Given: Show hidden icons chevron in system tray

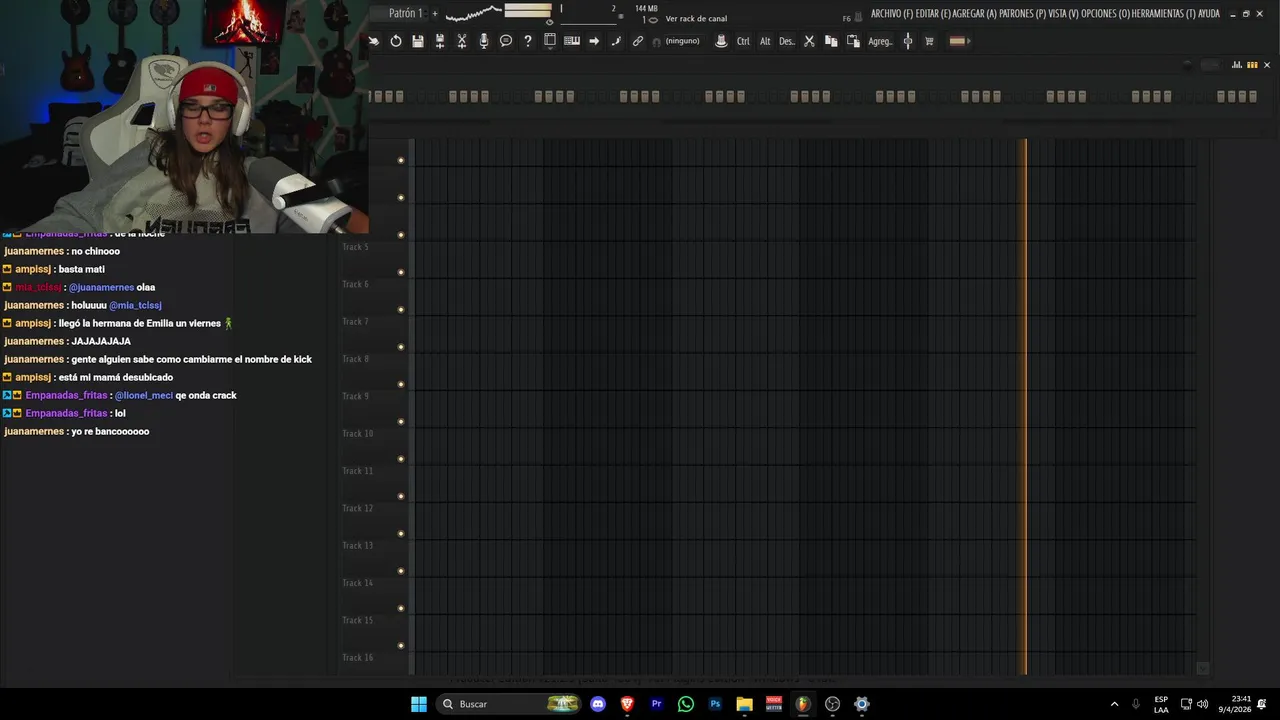Looking at the screenshot, I should click(1114, 704).
